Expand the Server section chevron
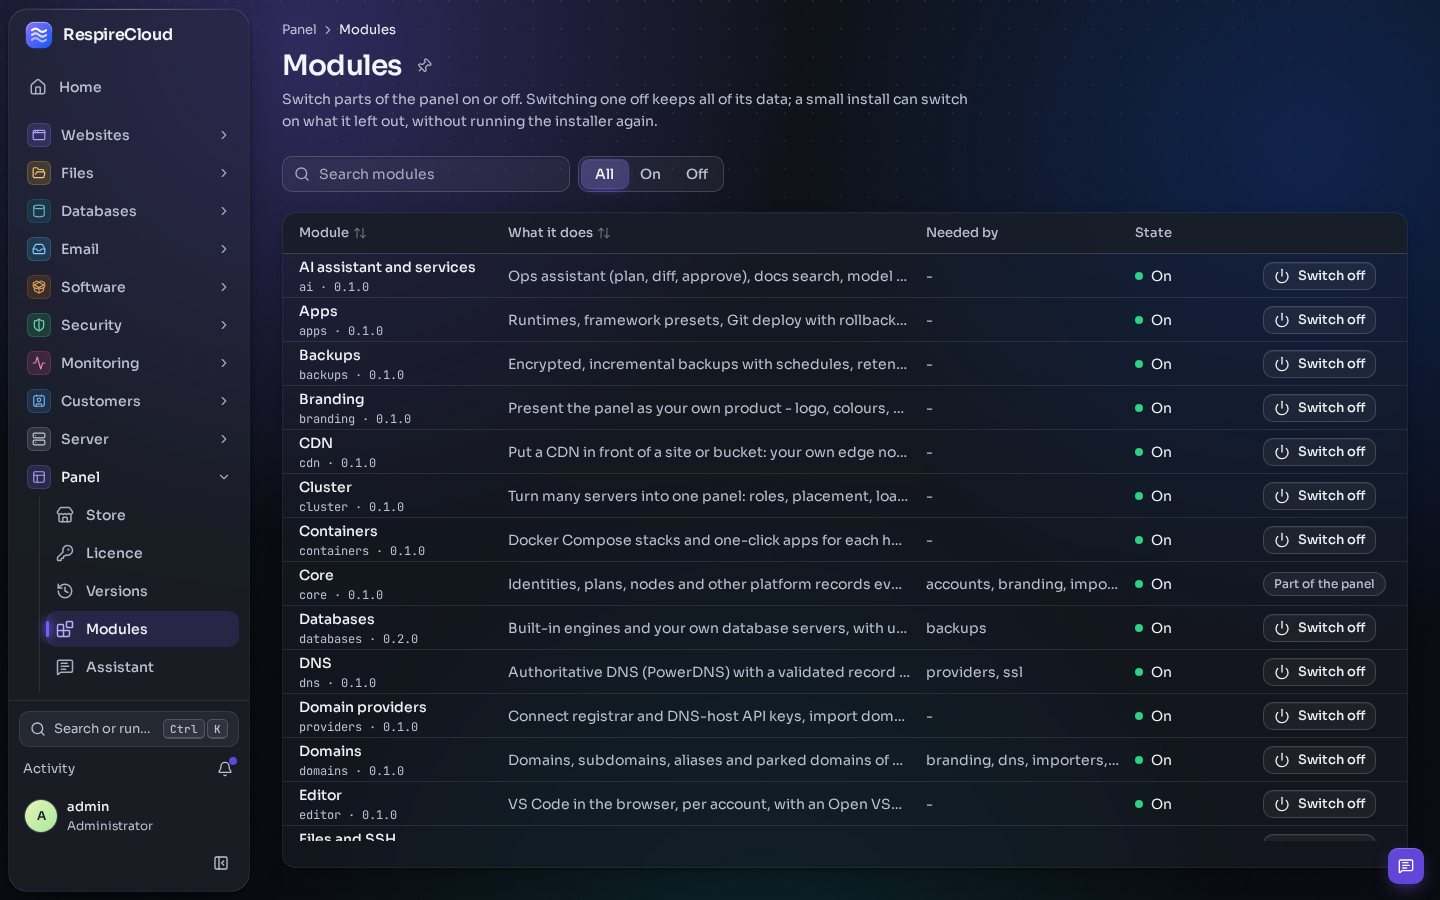 click(x=224, y=439)
